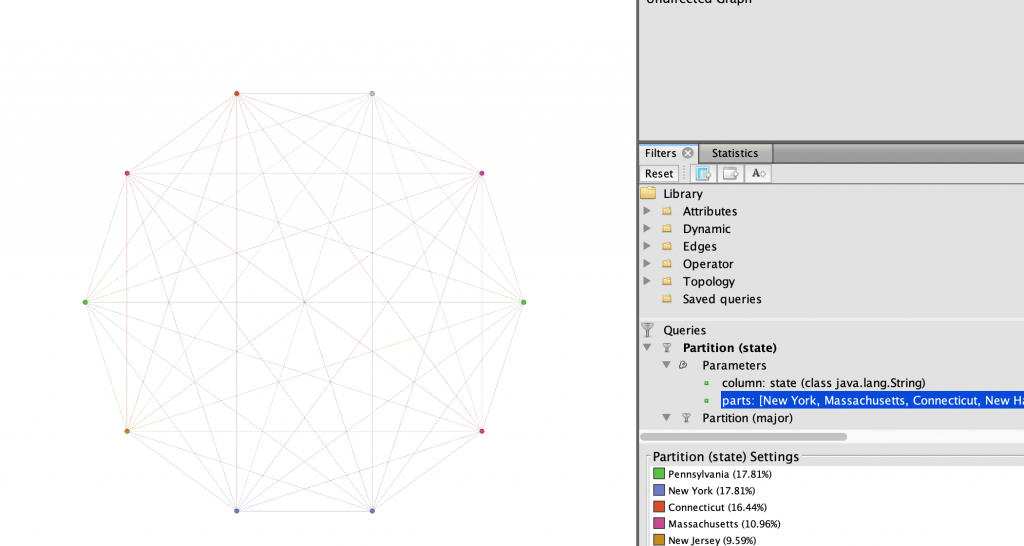Close the Filters tab with its x icon
1024x546 pixels.
(x=688, y=153)
